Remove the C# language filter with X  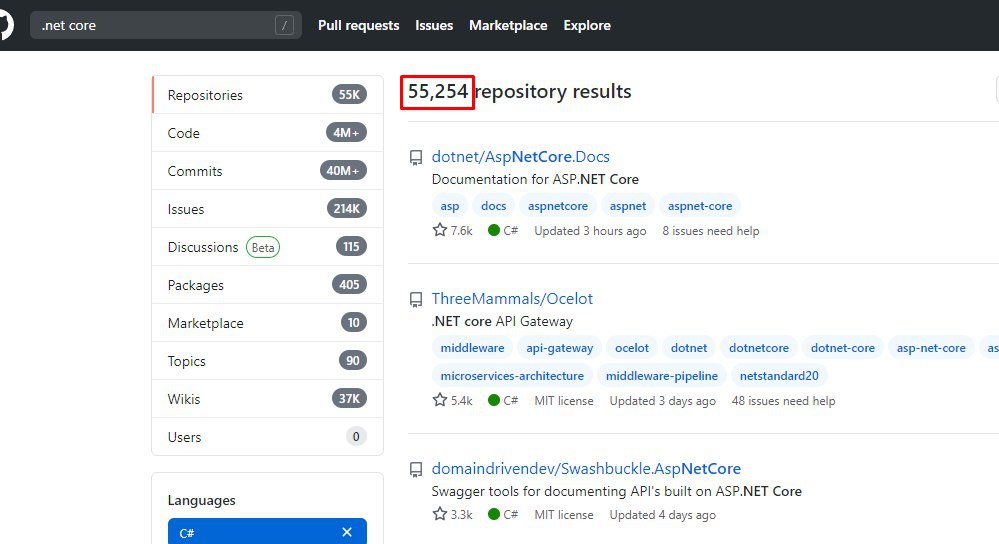pyautogui.click(x=347, y=532)
